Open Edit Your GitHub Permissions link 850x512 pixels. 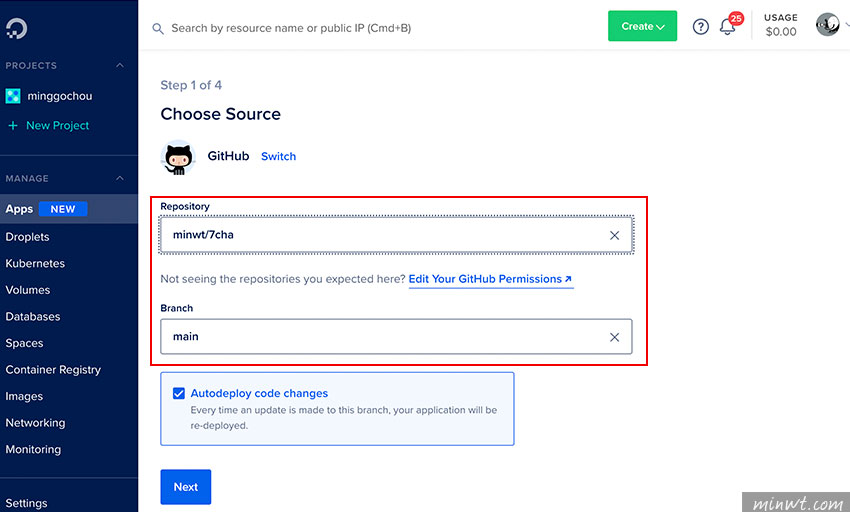click(x=491, y=279)
